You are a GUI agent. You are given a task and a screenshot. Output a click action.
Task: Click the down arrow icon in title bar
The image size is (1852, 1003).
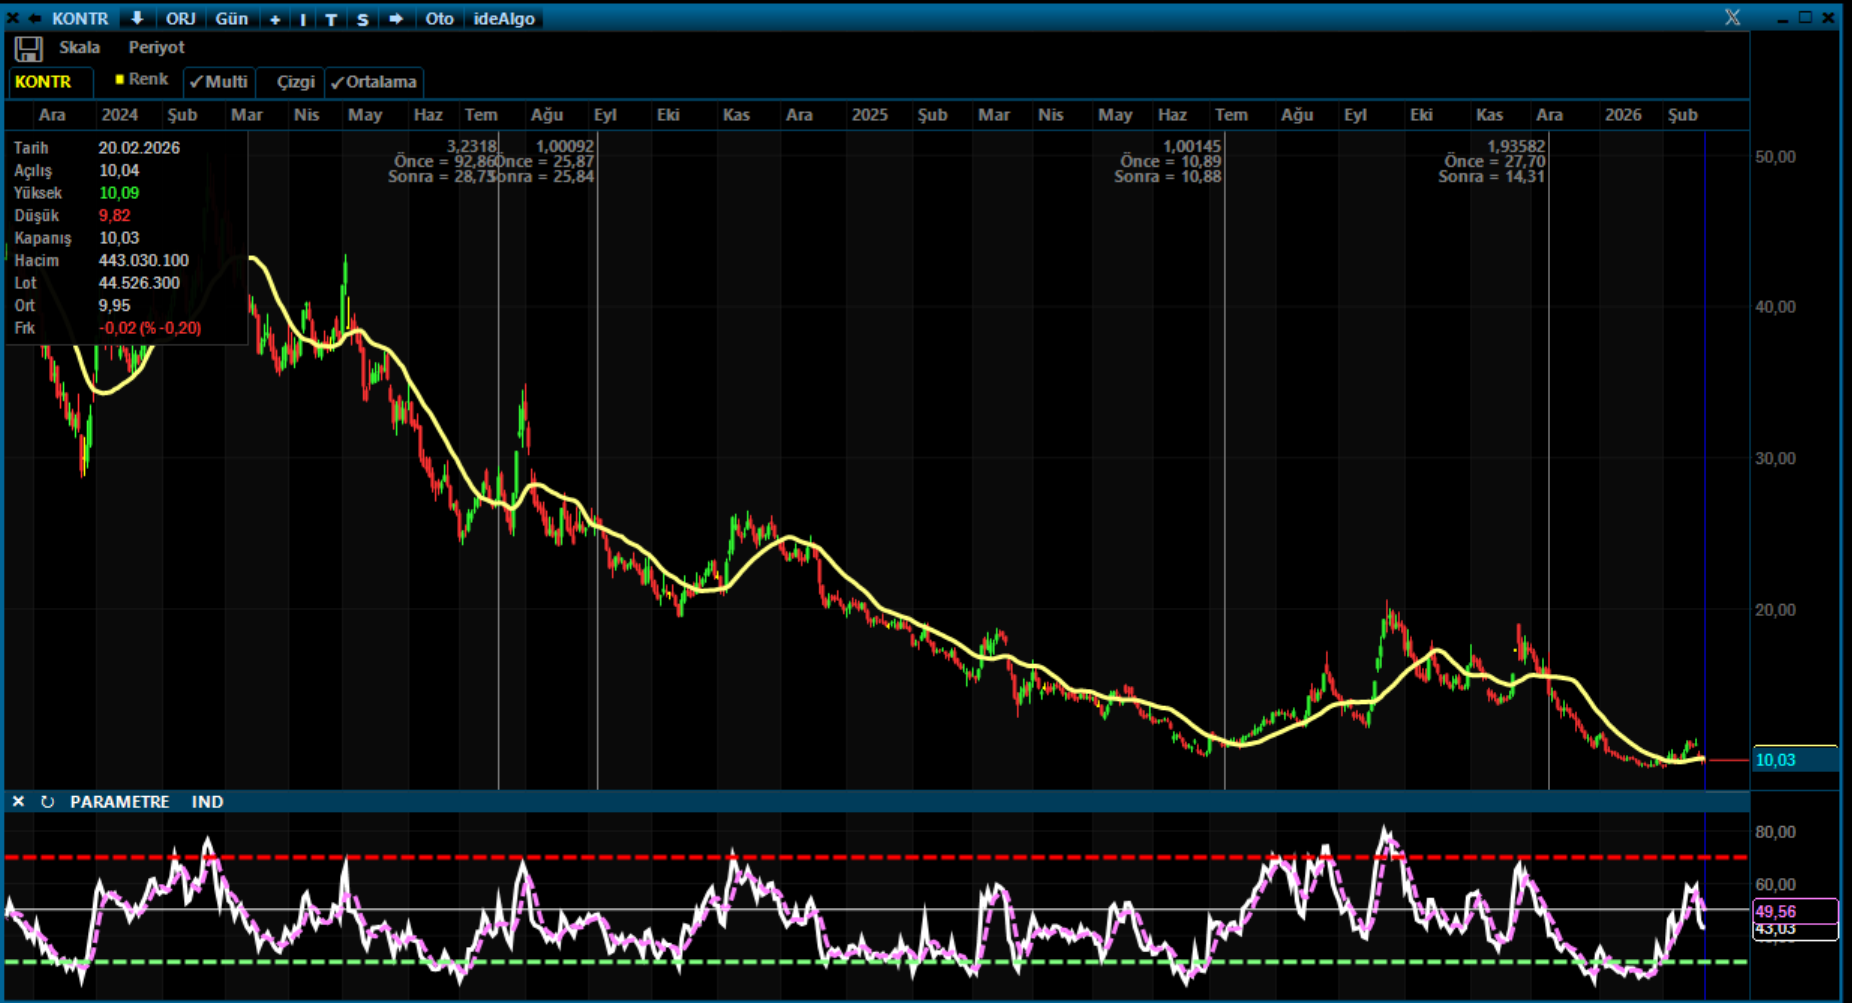tap(137, 19)
